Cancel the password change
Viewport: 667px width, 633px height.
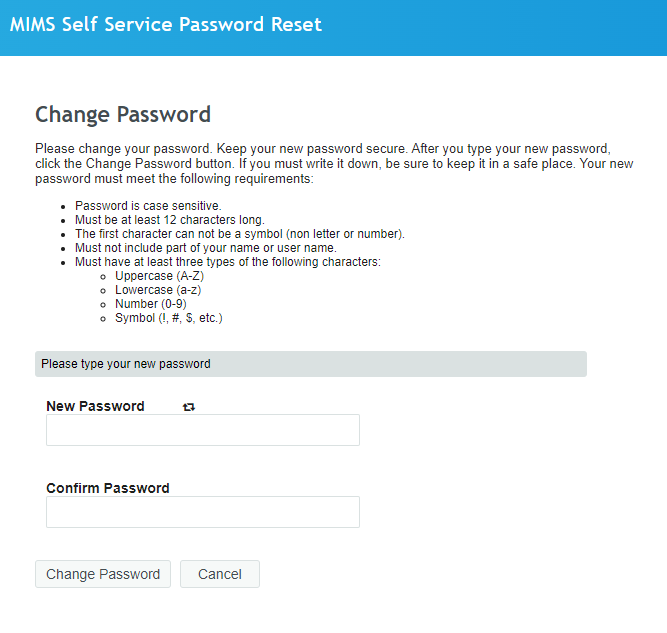(x=220, y=574)
